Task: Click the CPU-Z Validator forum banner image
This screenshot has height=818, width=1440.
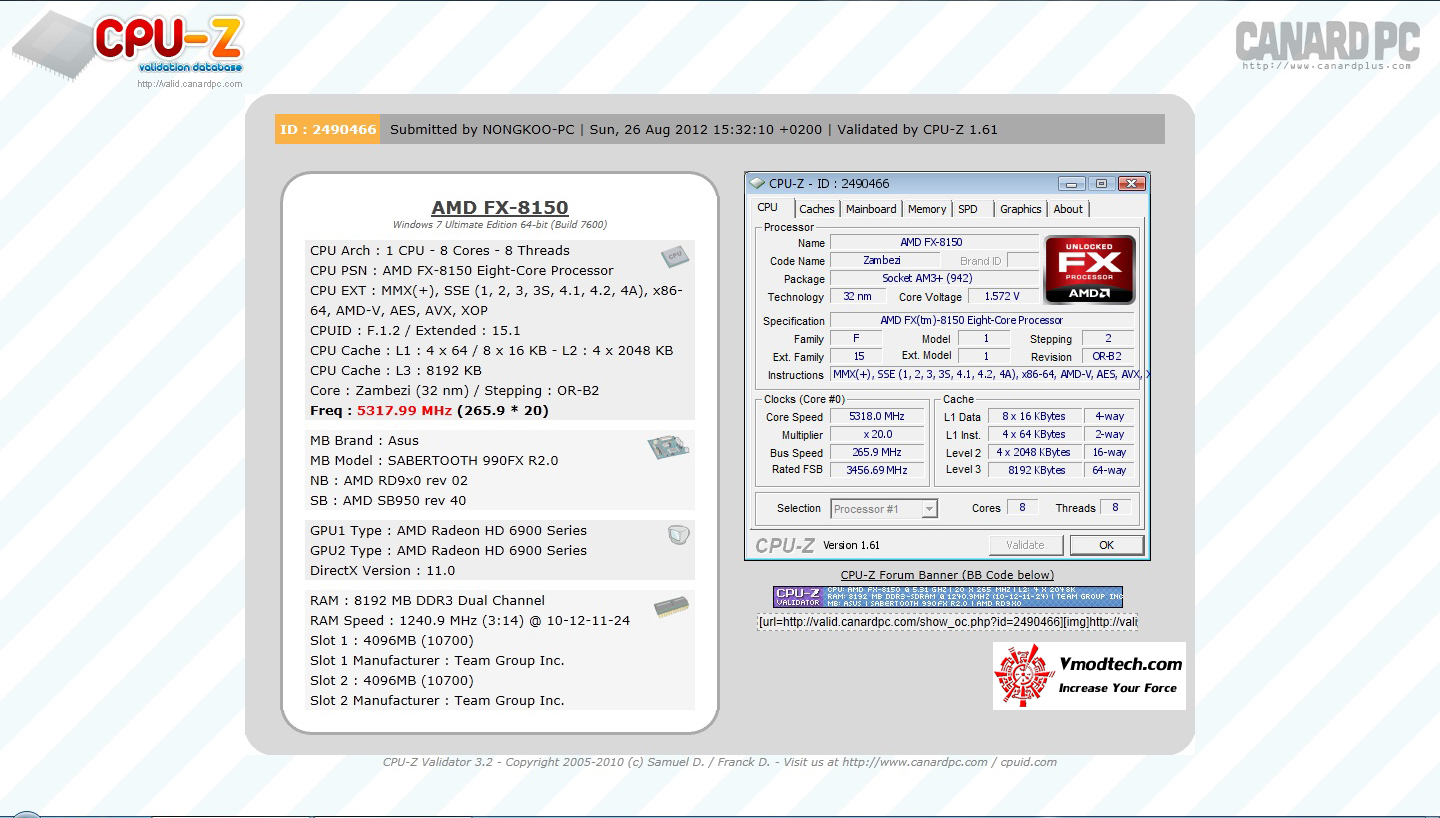Action: [x=948, y=597]
